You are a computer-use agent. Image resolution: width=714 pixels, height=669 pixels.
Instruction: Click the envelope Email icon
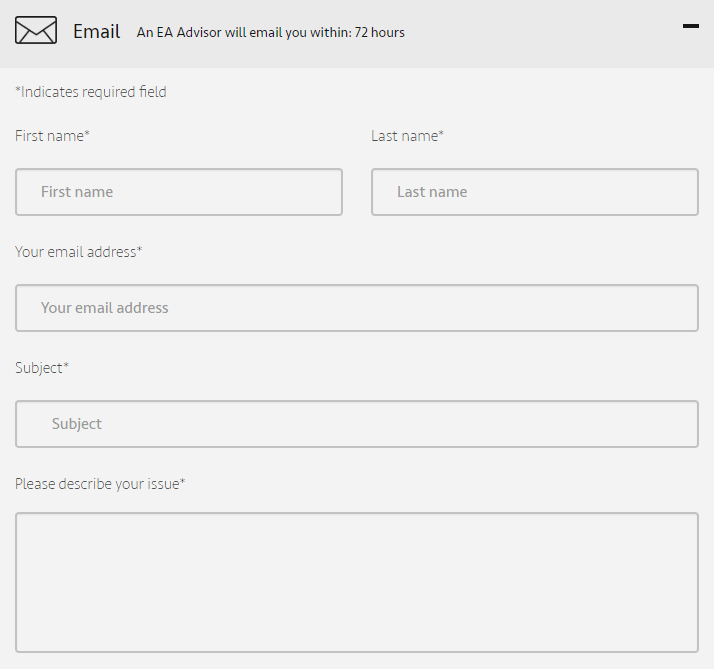(x=36, y=30)
